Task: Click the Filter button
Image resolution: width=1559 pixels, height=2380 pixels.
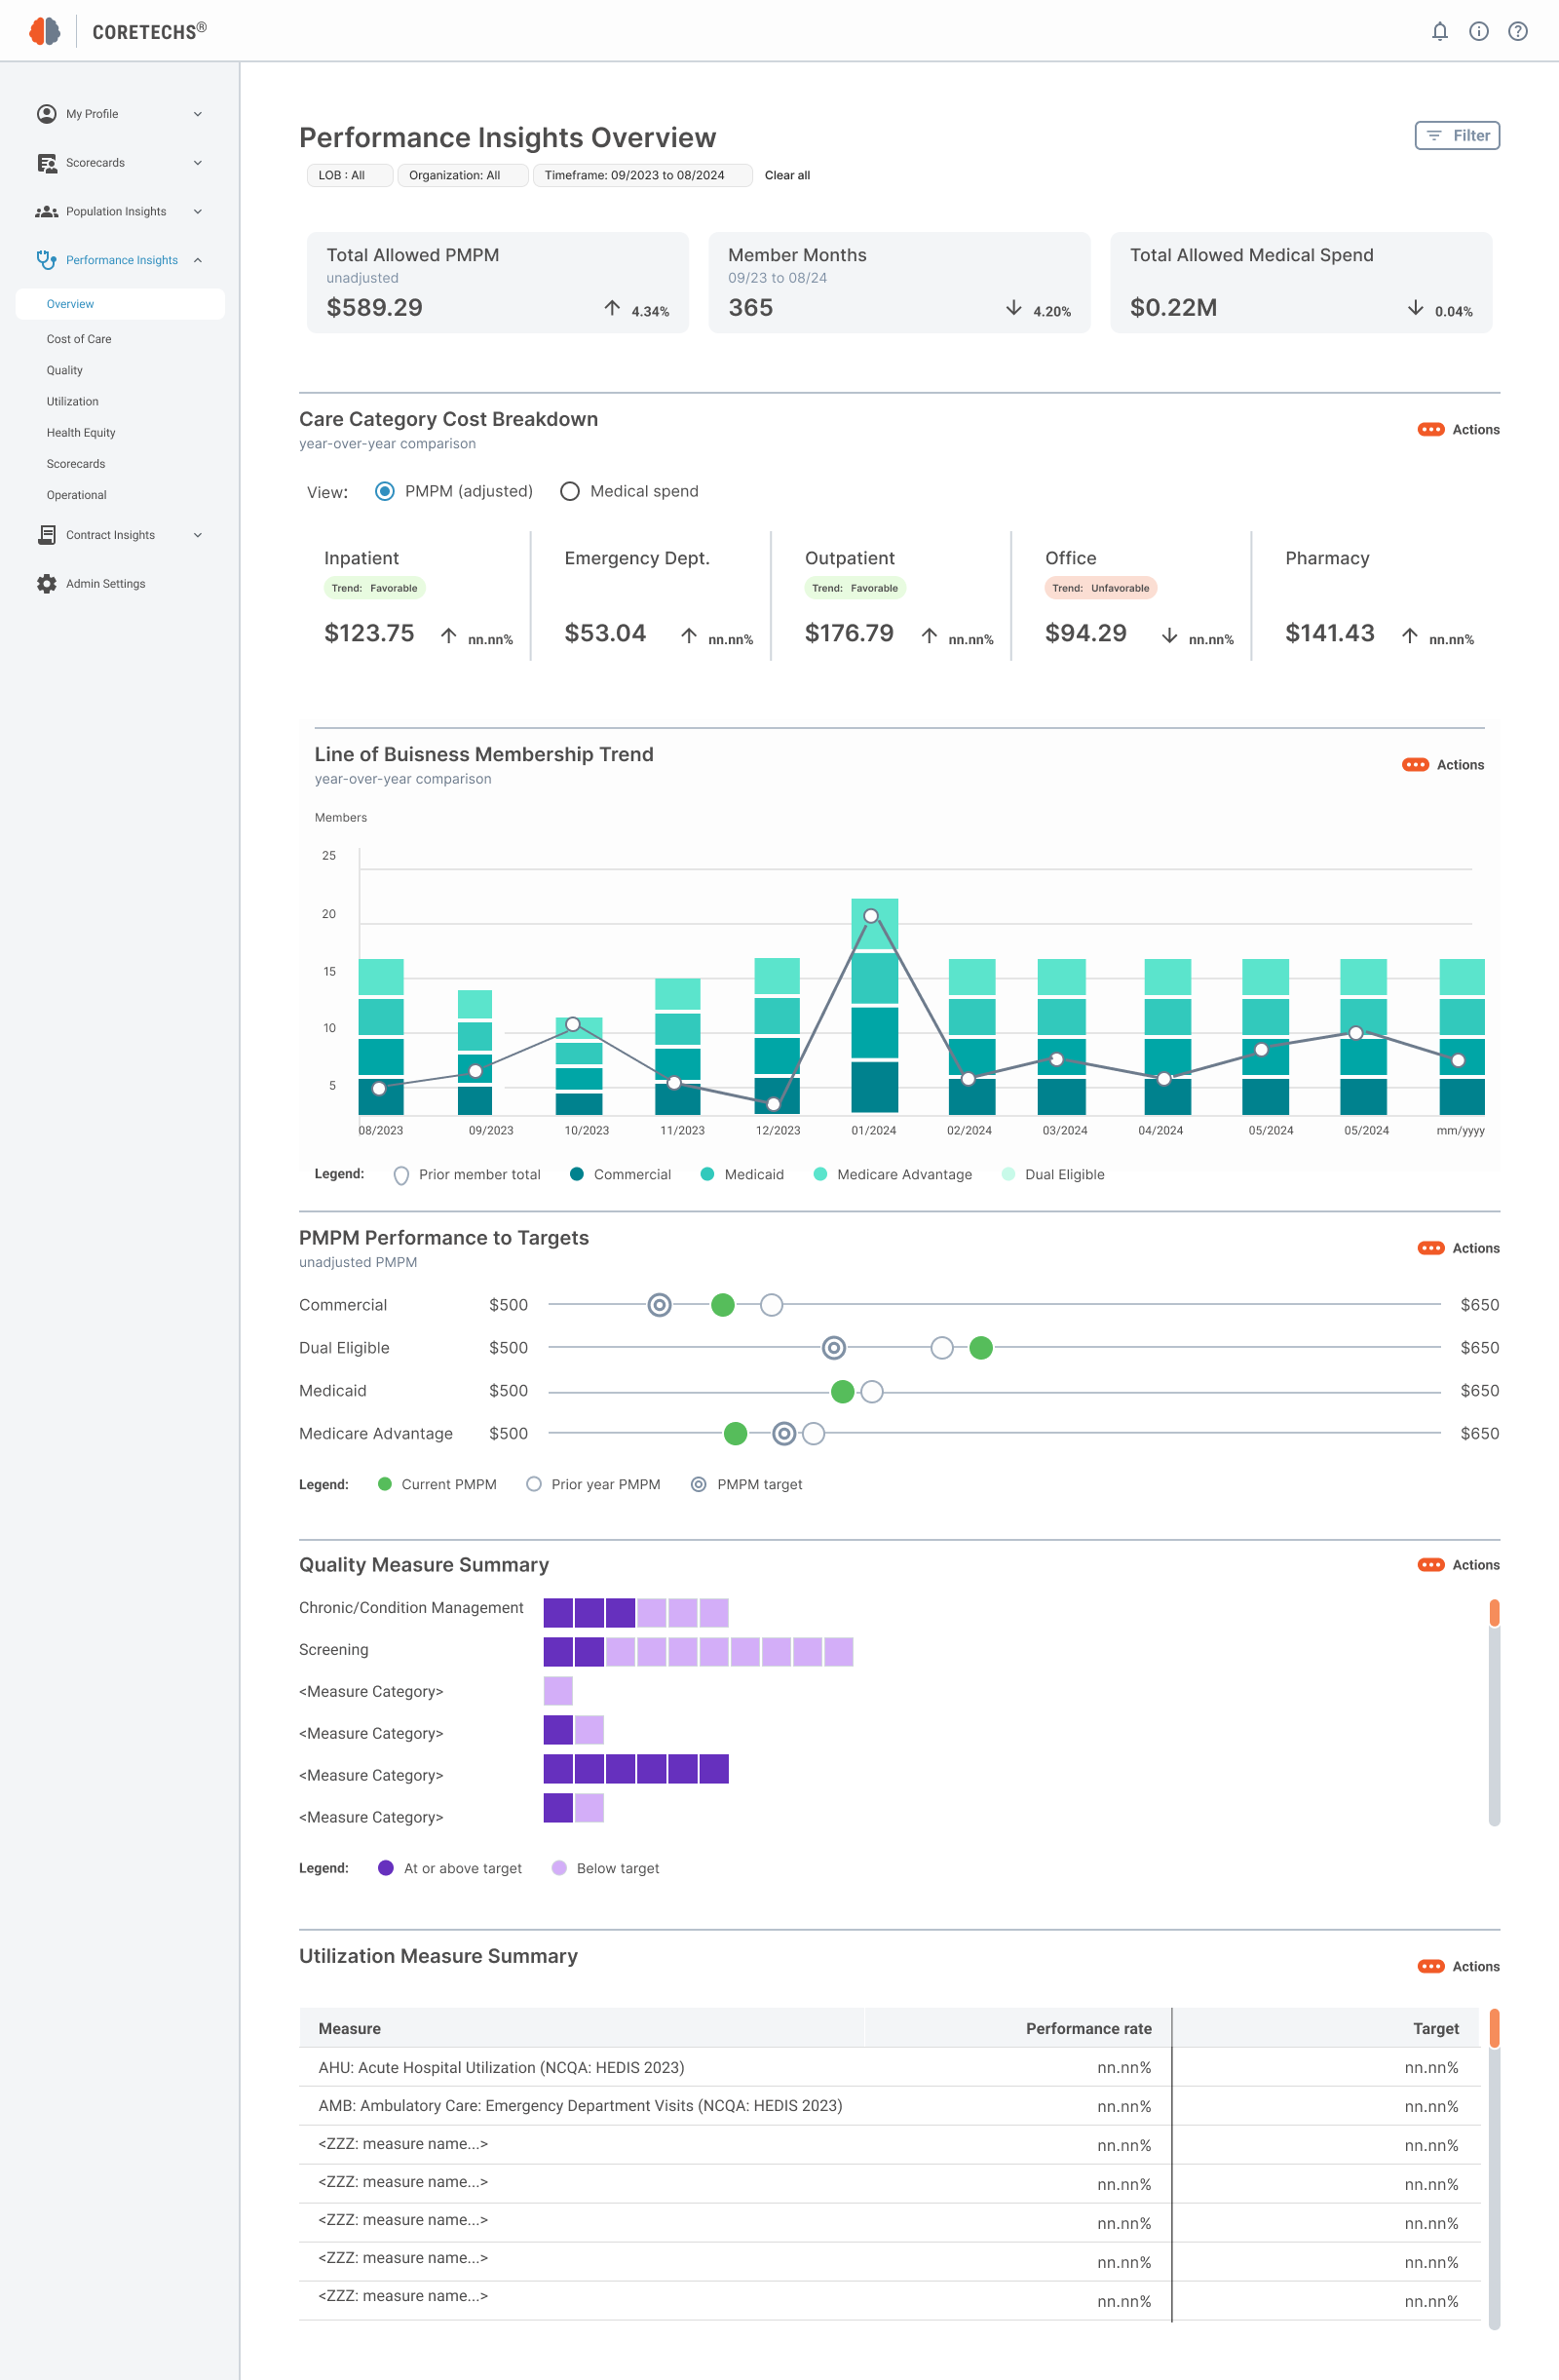Action: point(1457,135)
